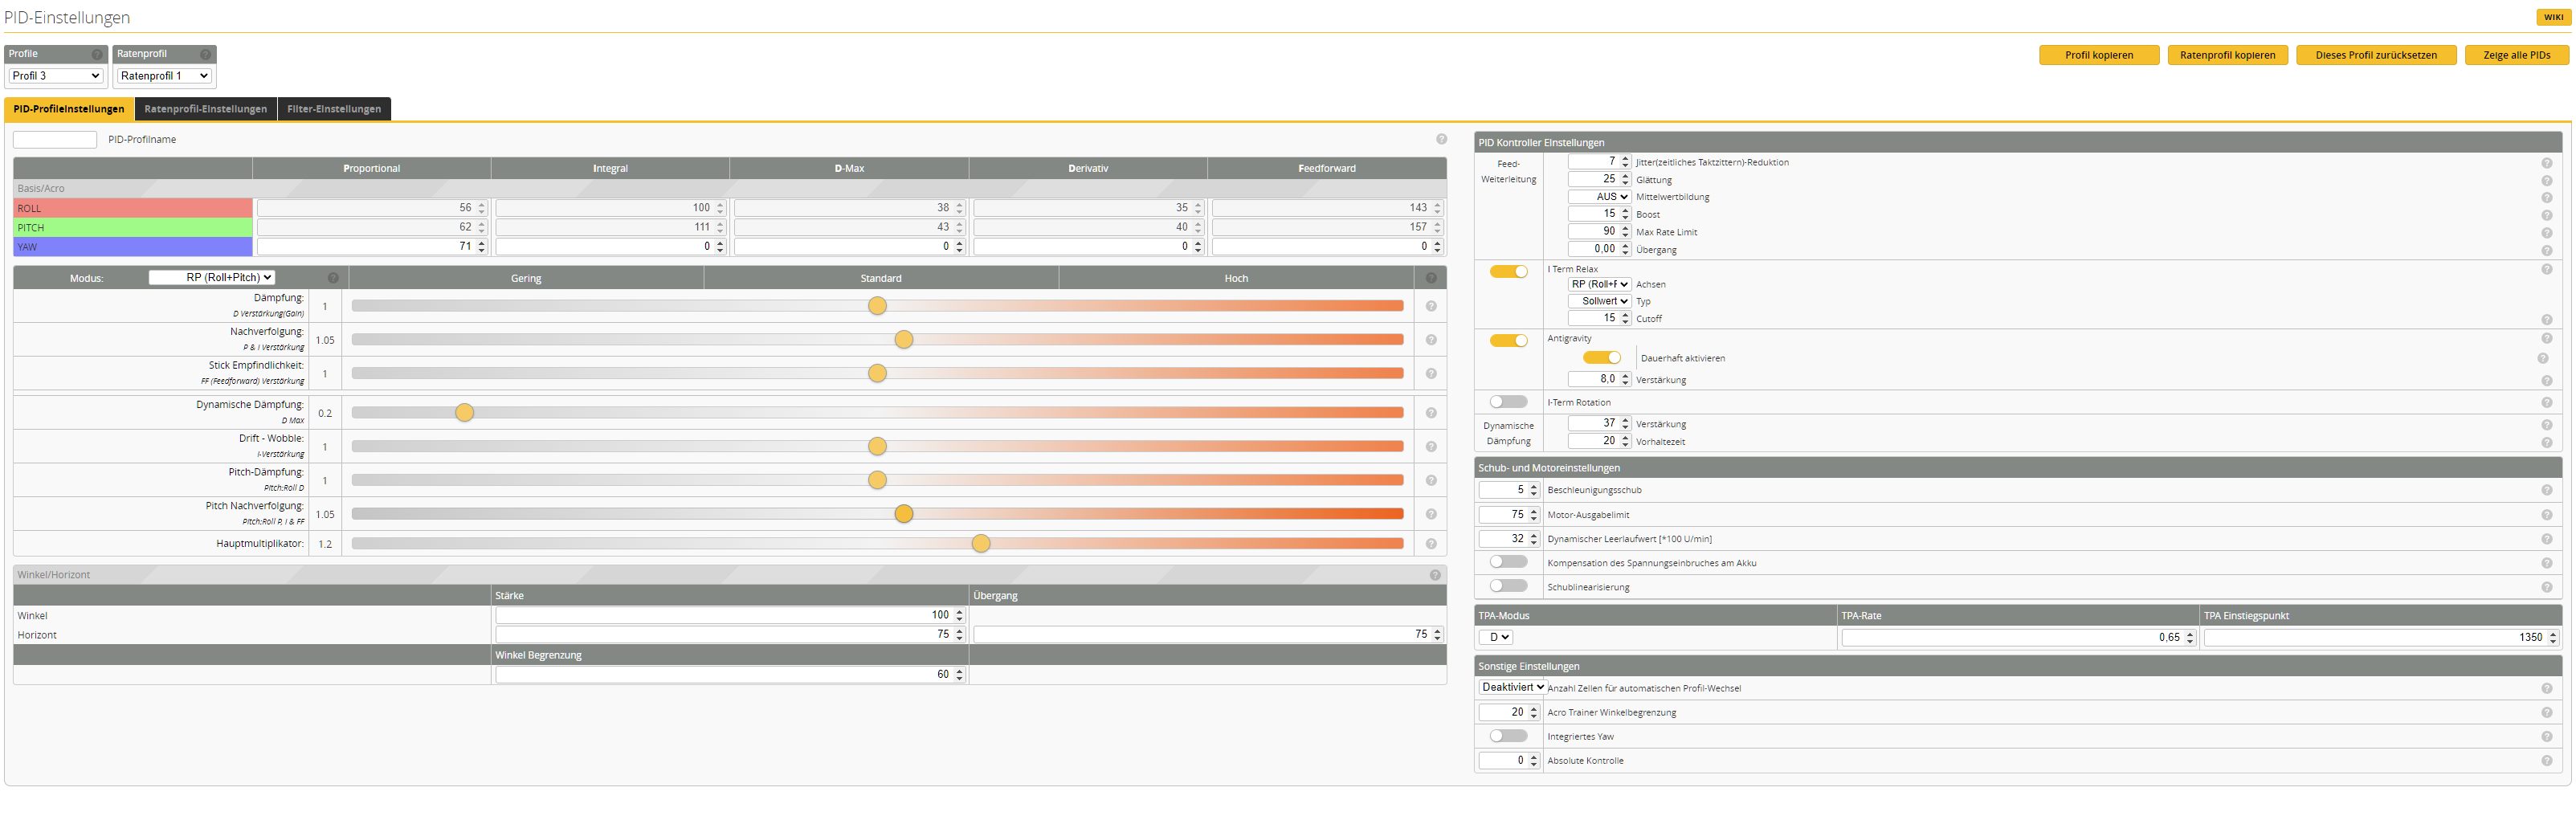Viewport: 2576px width, 820px height.
Task: Click help icon beside Ratenprofil label
Action: click(205, 55)
